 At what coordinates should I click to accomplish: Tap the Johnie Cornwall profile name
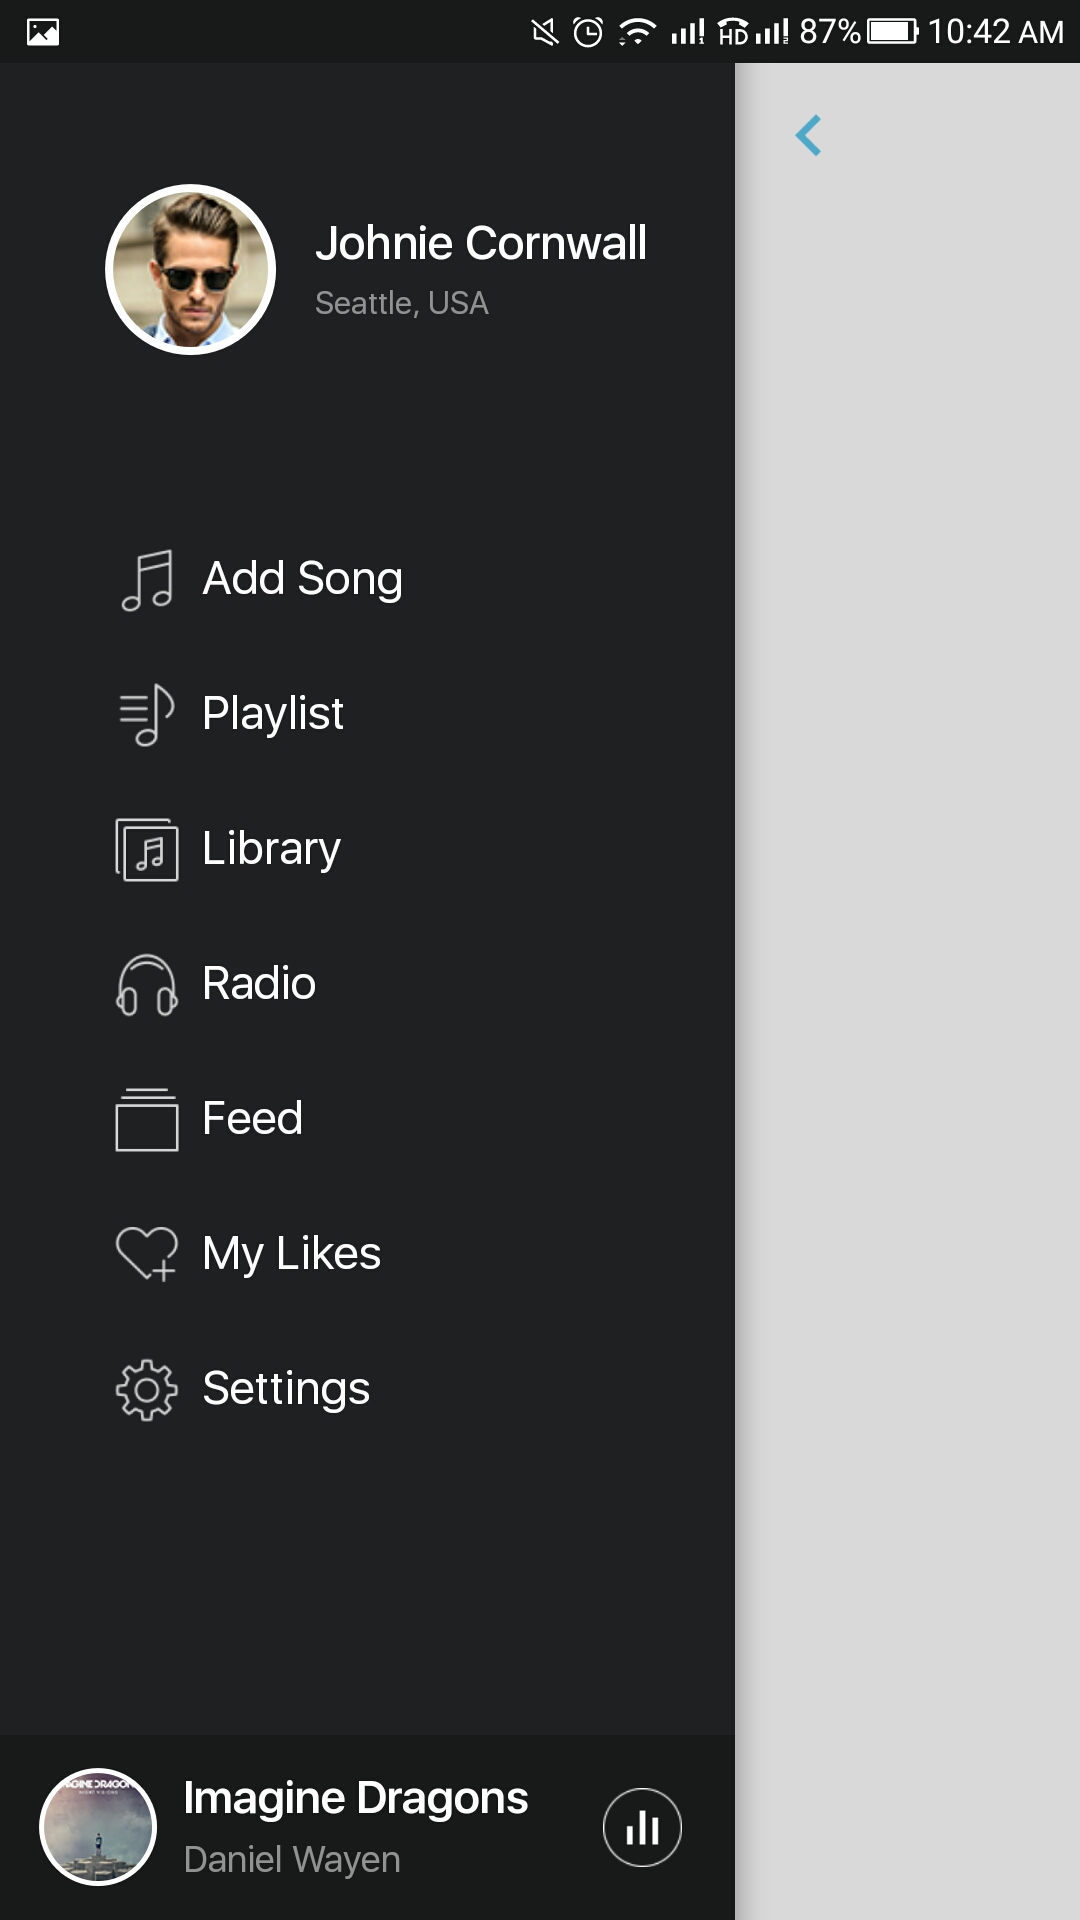click(481, 243)
